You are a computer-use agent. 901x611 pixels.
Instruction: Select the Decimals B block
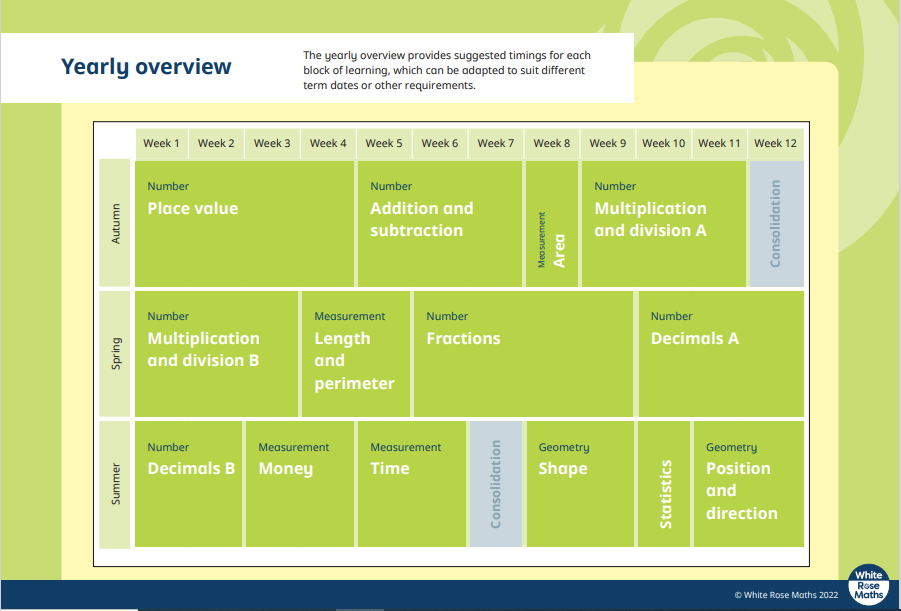click(188, 483)
